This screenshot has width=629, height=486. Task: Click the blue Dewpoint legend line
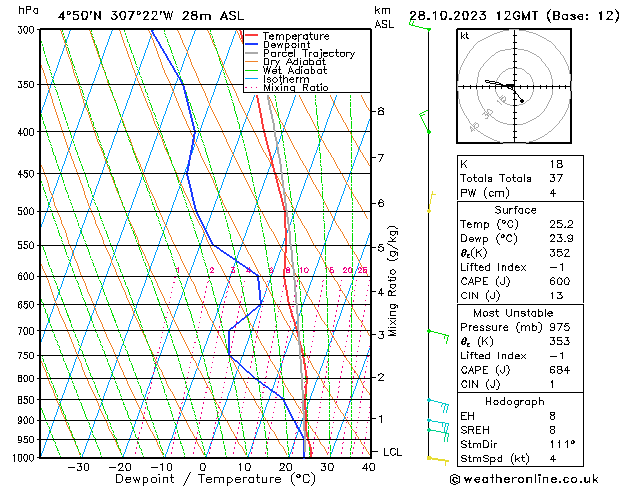[x=252, y=44]
